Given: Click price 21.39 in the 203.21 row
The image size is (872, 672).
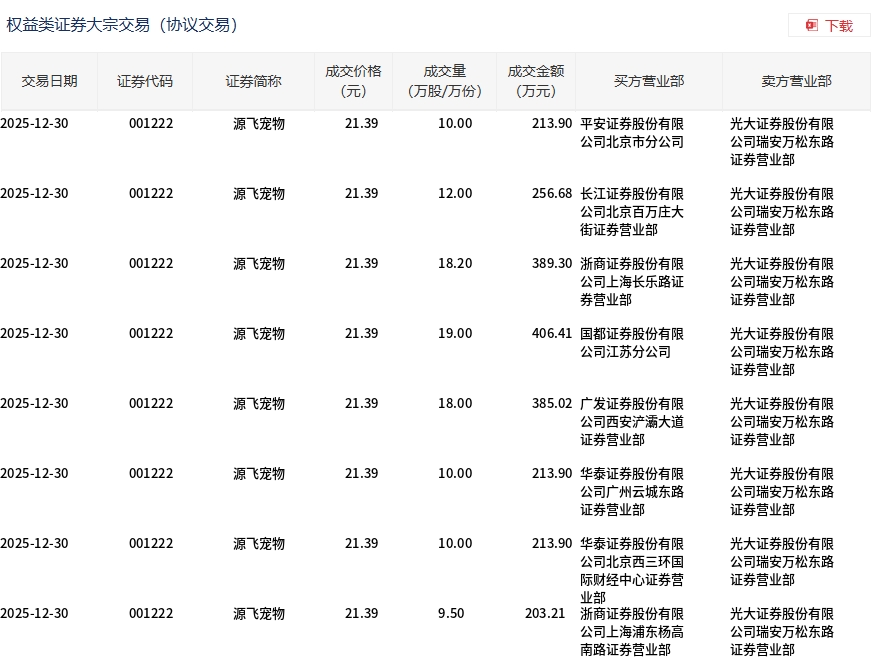Looking at the screenshot, I should click(361, 614).
